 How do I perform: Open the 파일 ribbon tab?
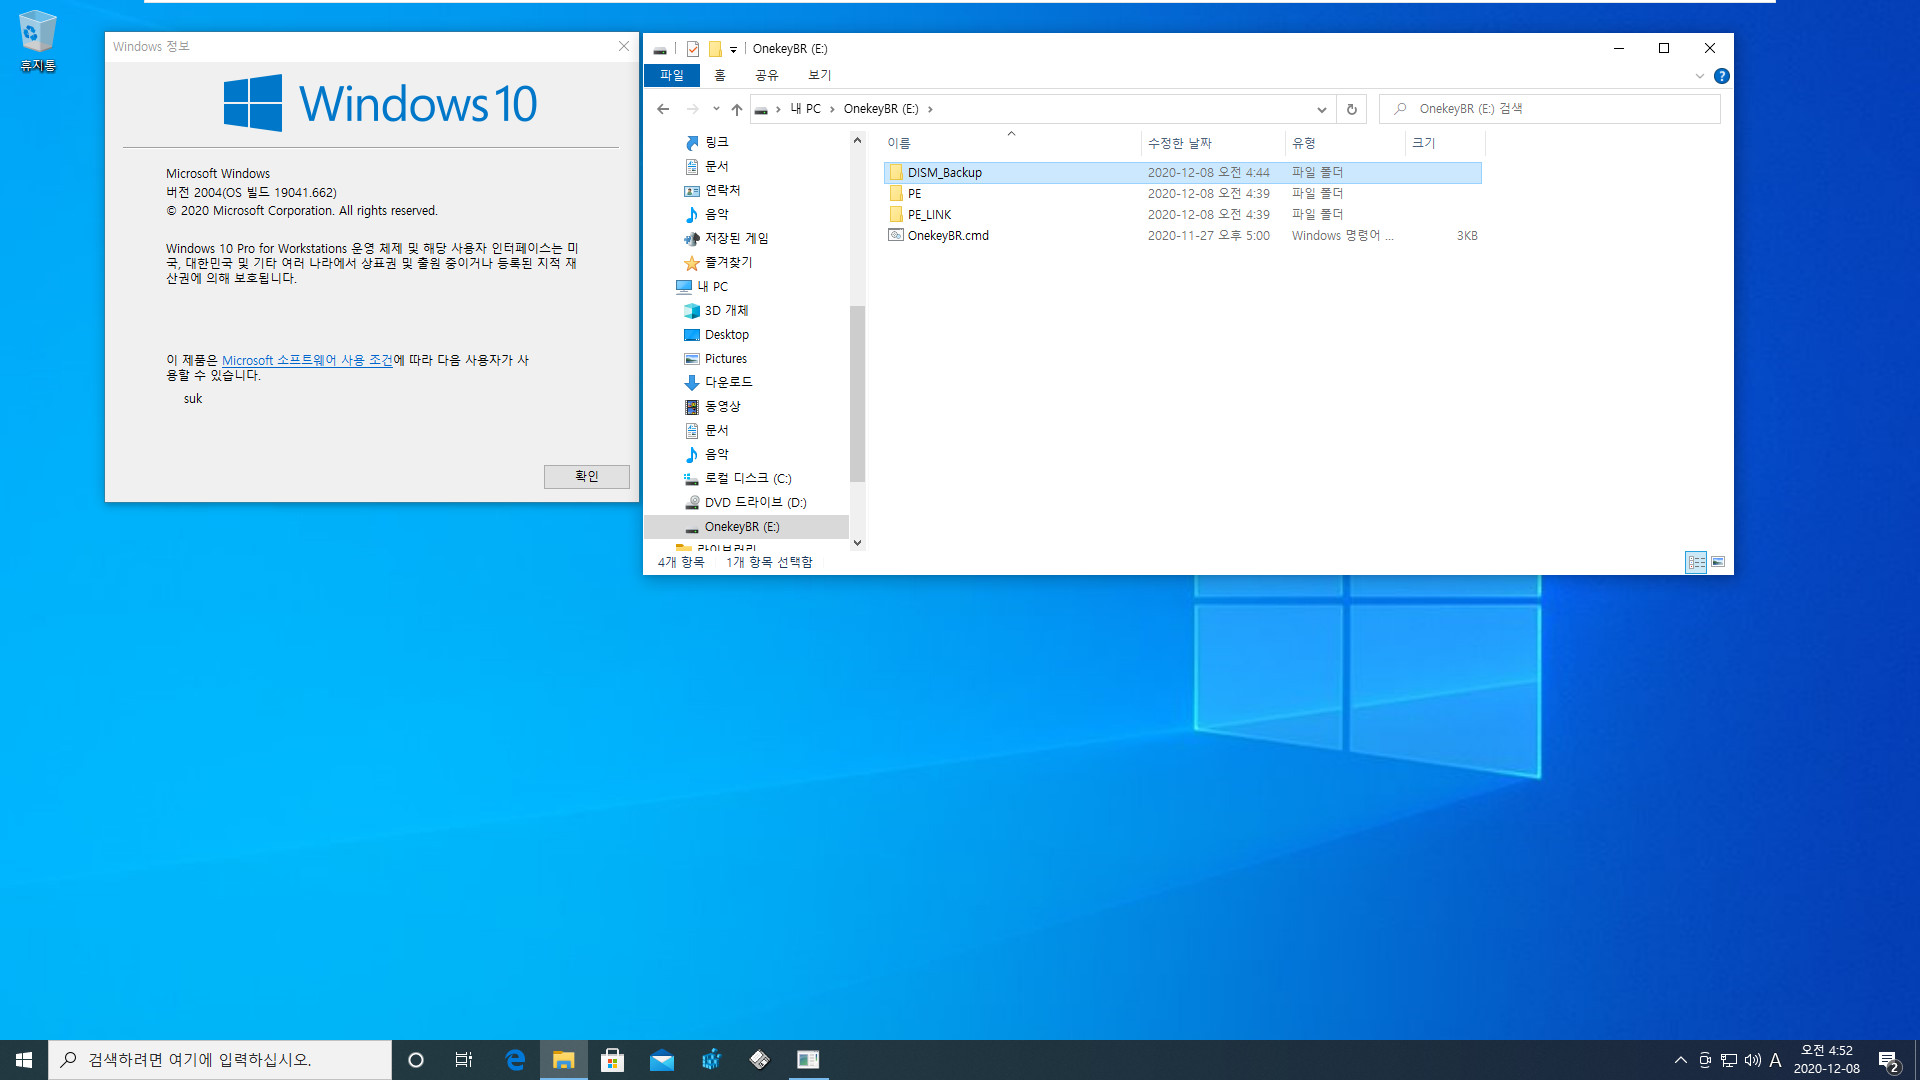tap(672, 76)
